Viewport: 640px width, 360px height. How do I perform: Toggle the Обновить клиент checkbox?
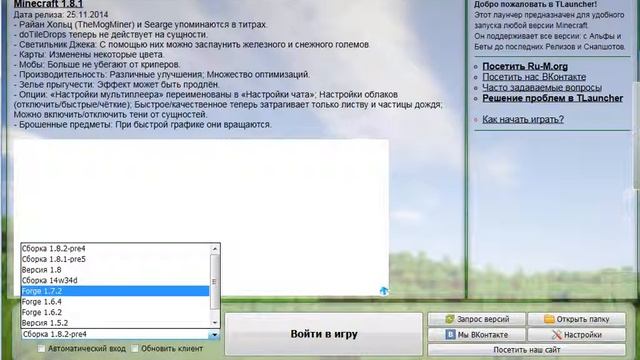(134, 349)
